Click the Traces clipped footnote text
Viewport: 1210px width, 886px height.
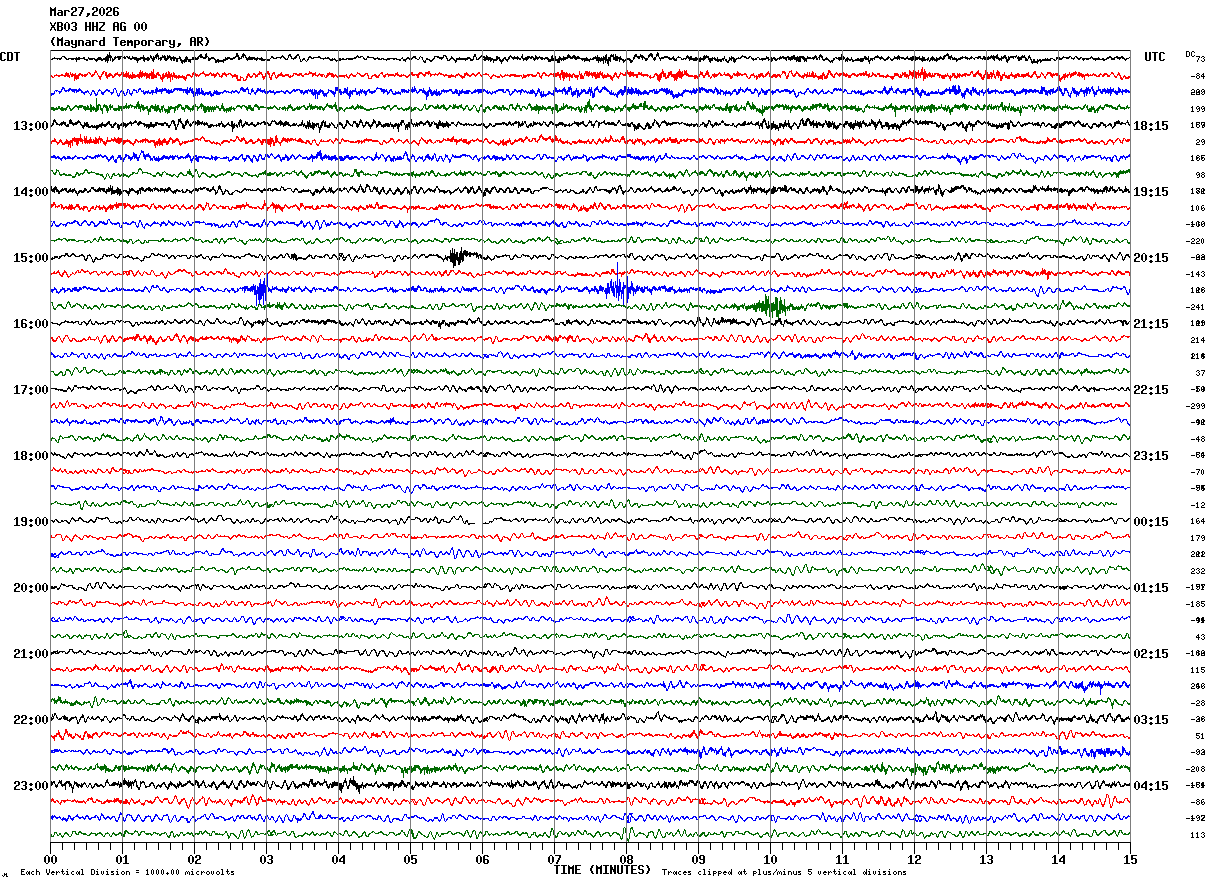[x=784, y=873]
